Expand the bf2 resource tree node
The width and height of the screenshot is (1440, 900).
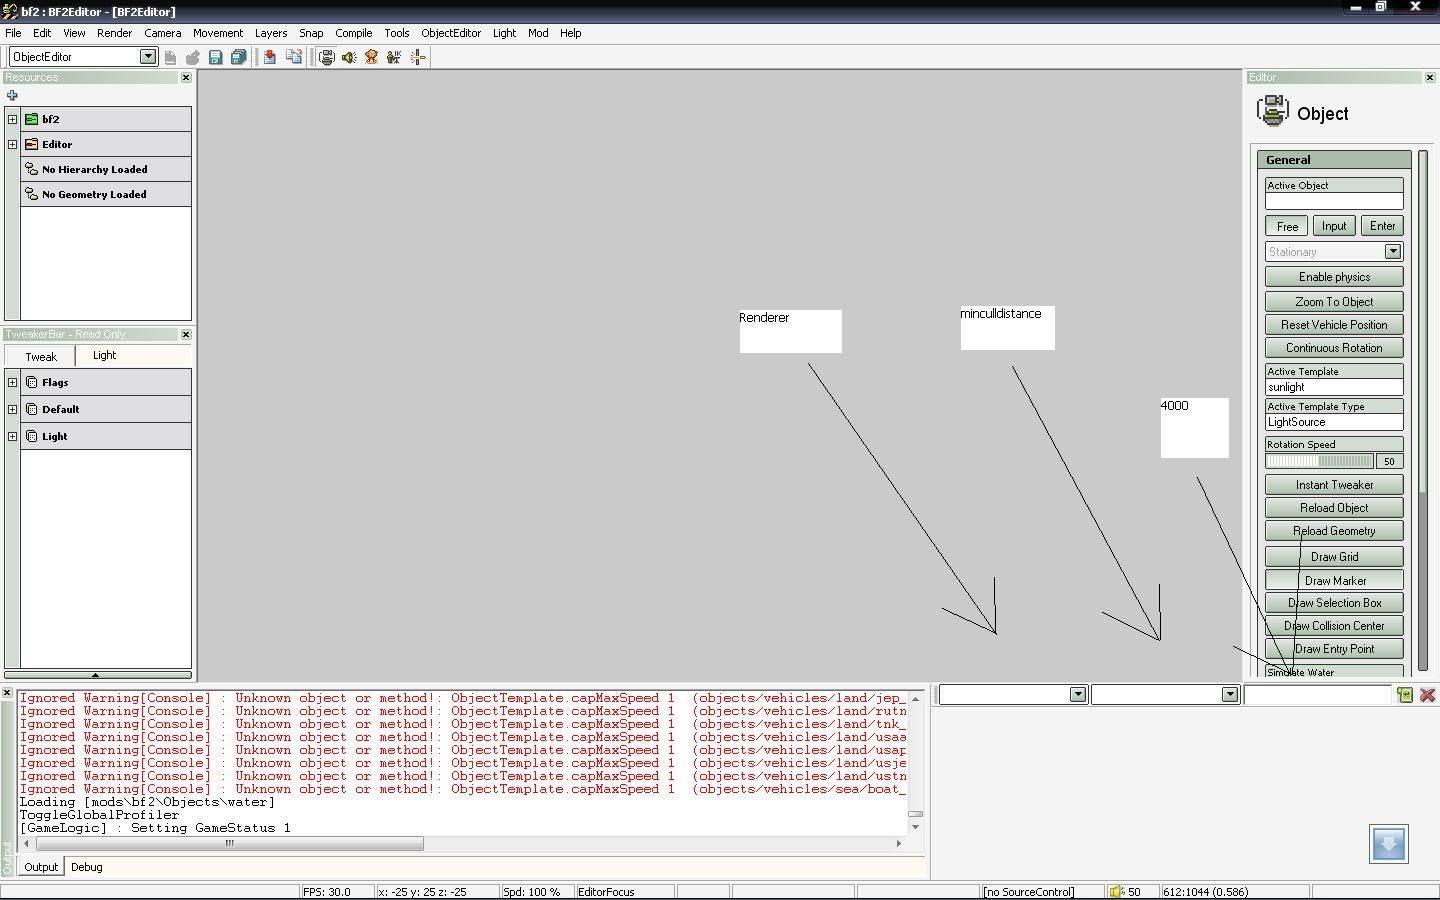[x=12, y=119]
